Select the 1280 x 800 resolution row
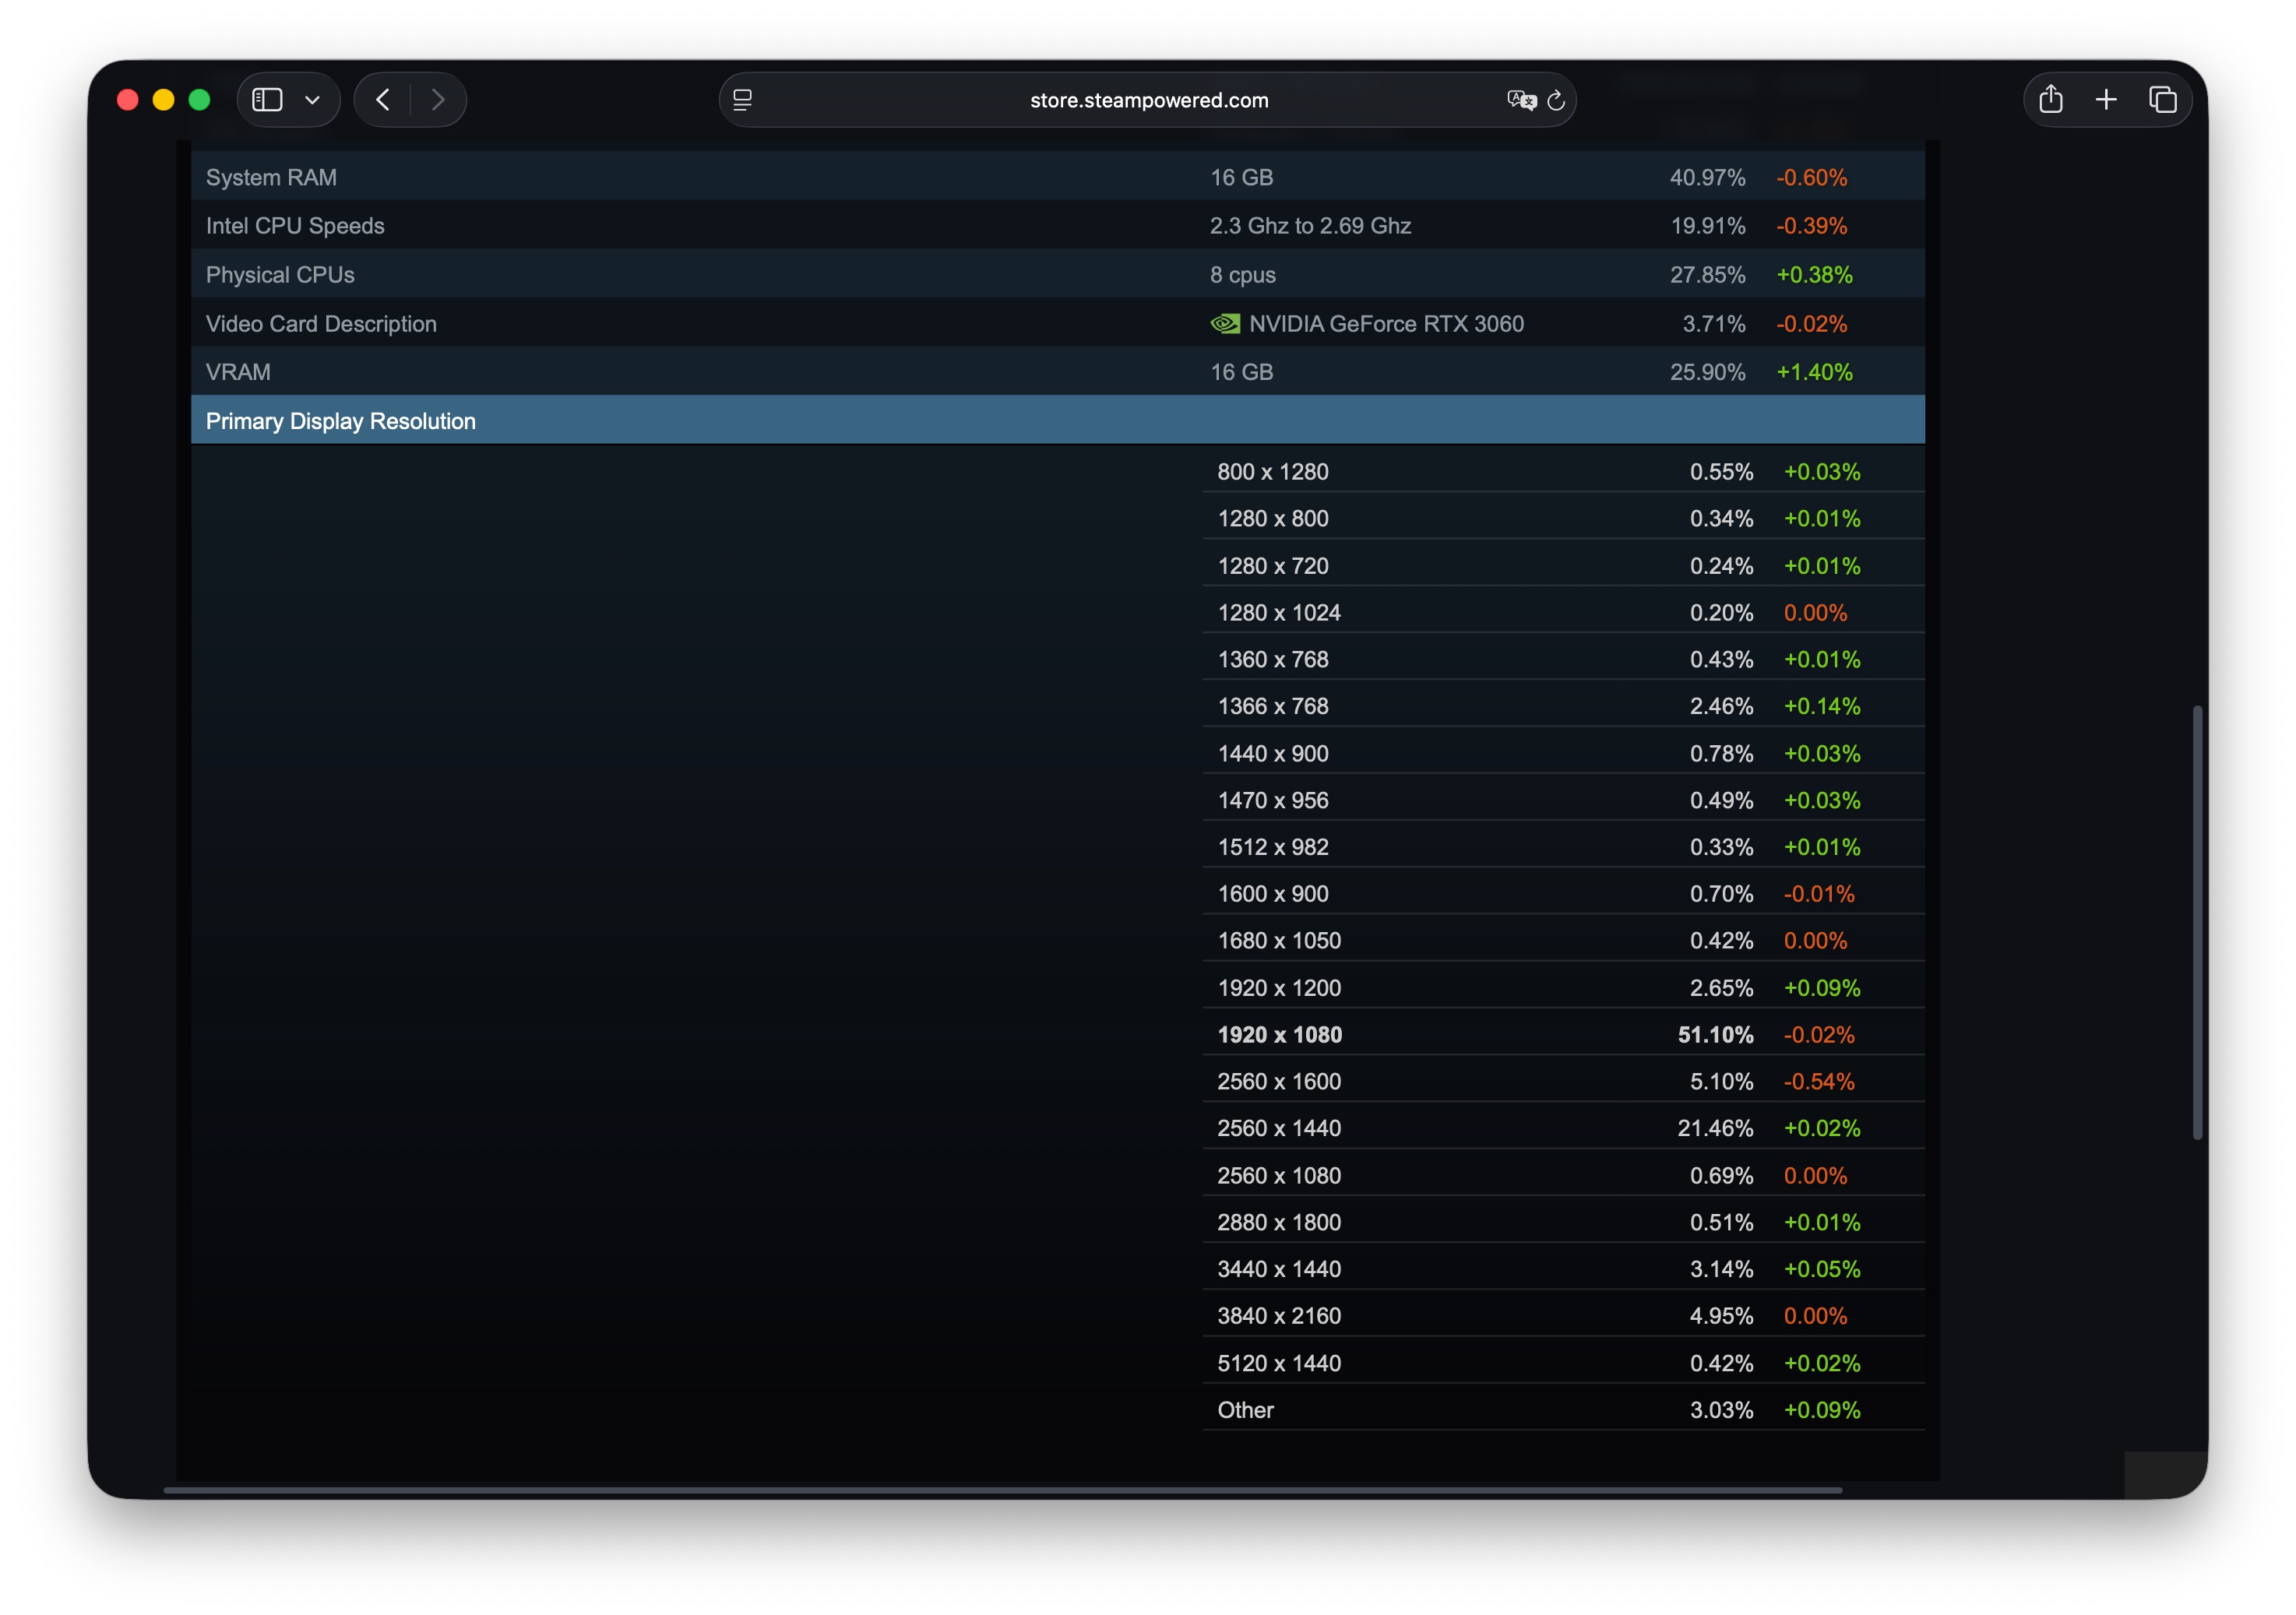2296x1615 pixels. pyautogui.click(x=1563, y=518)
